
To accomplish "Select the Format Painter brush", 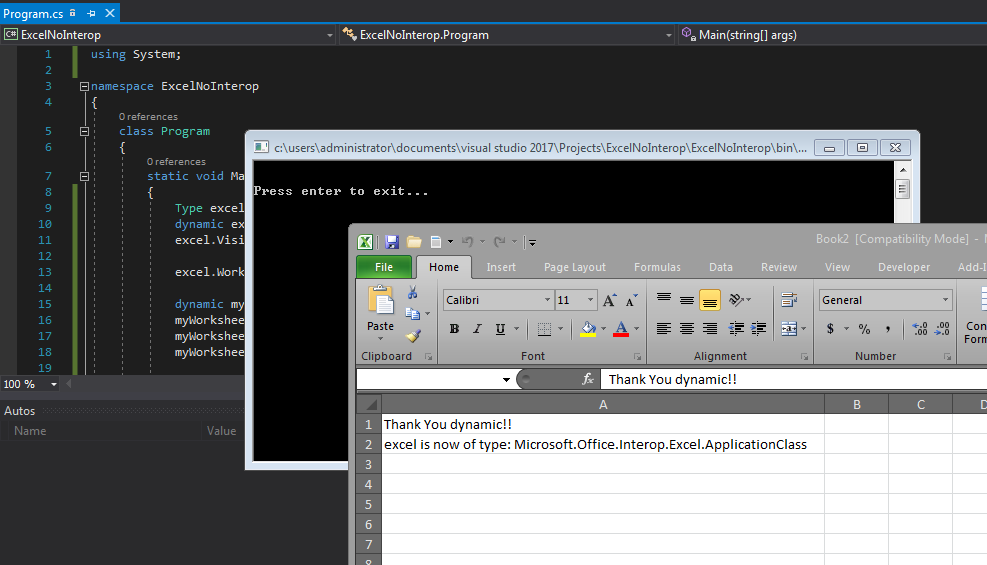I will click(x=413, y=335).
